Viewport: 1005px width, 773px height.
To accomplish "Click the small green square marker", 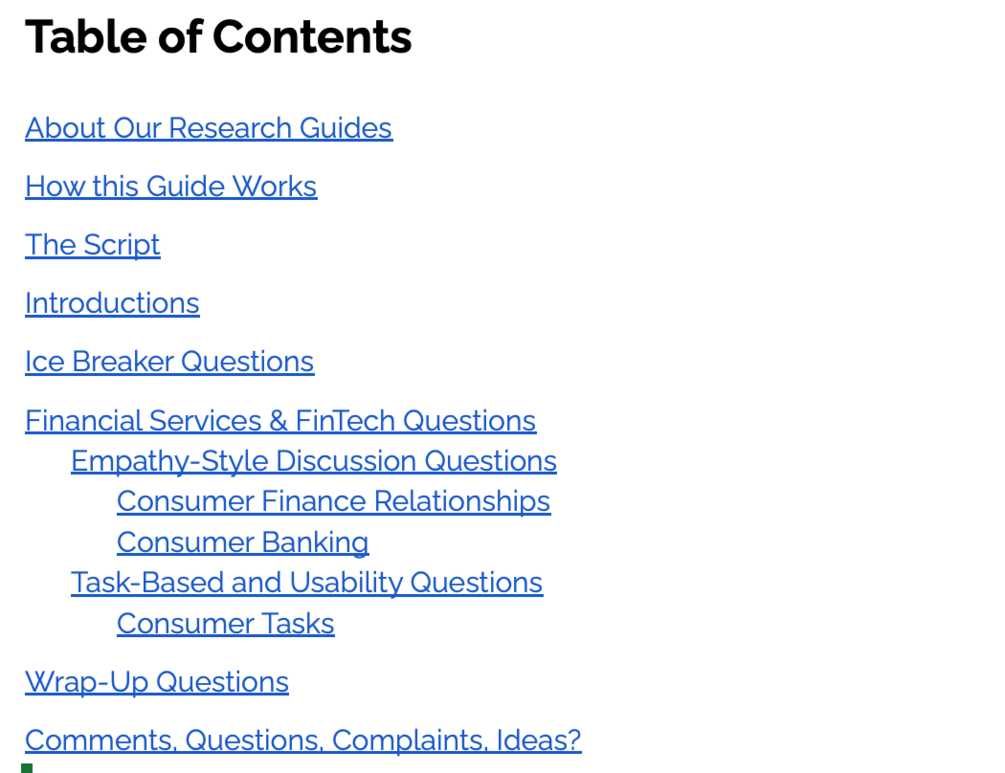I will (x=27, y=768).
